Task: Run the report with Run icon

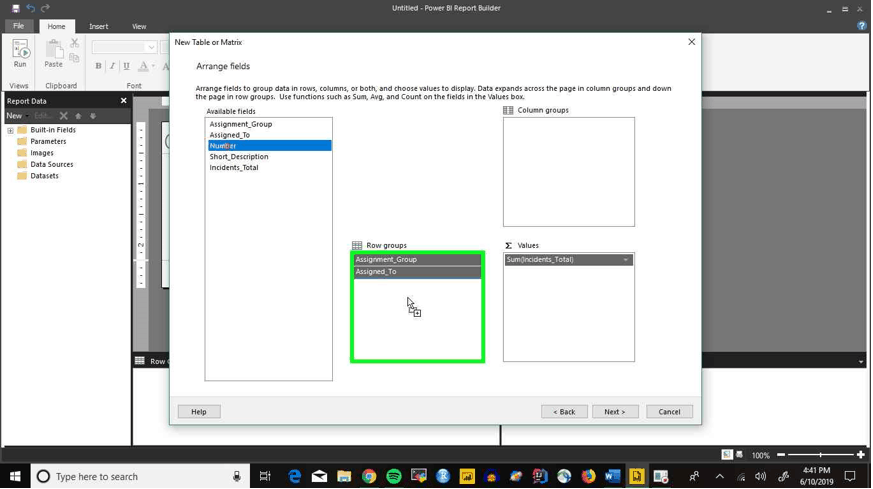Action: (x=20, y=53)
